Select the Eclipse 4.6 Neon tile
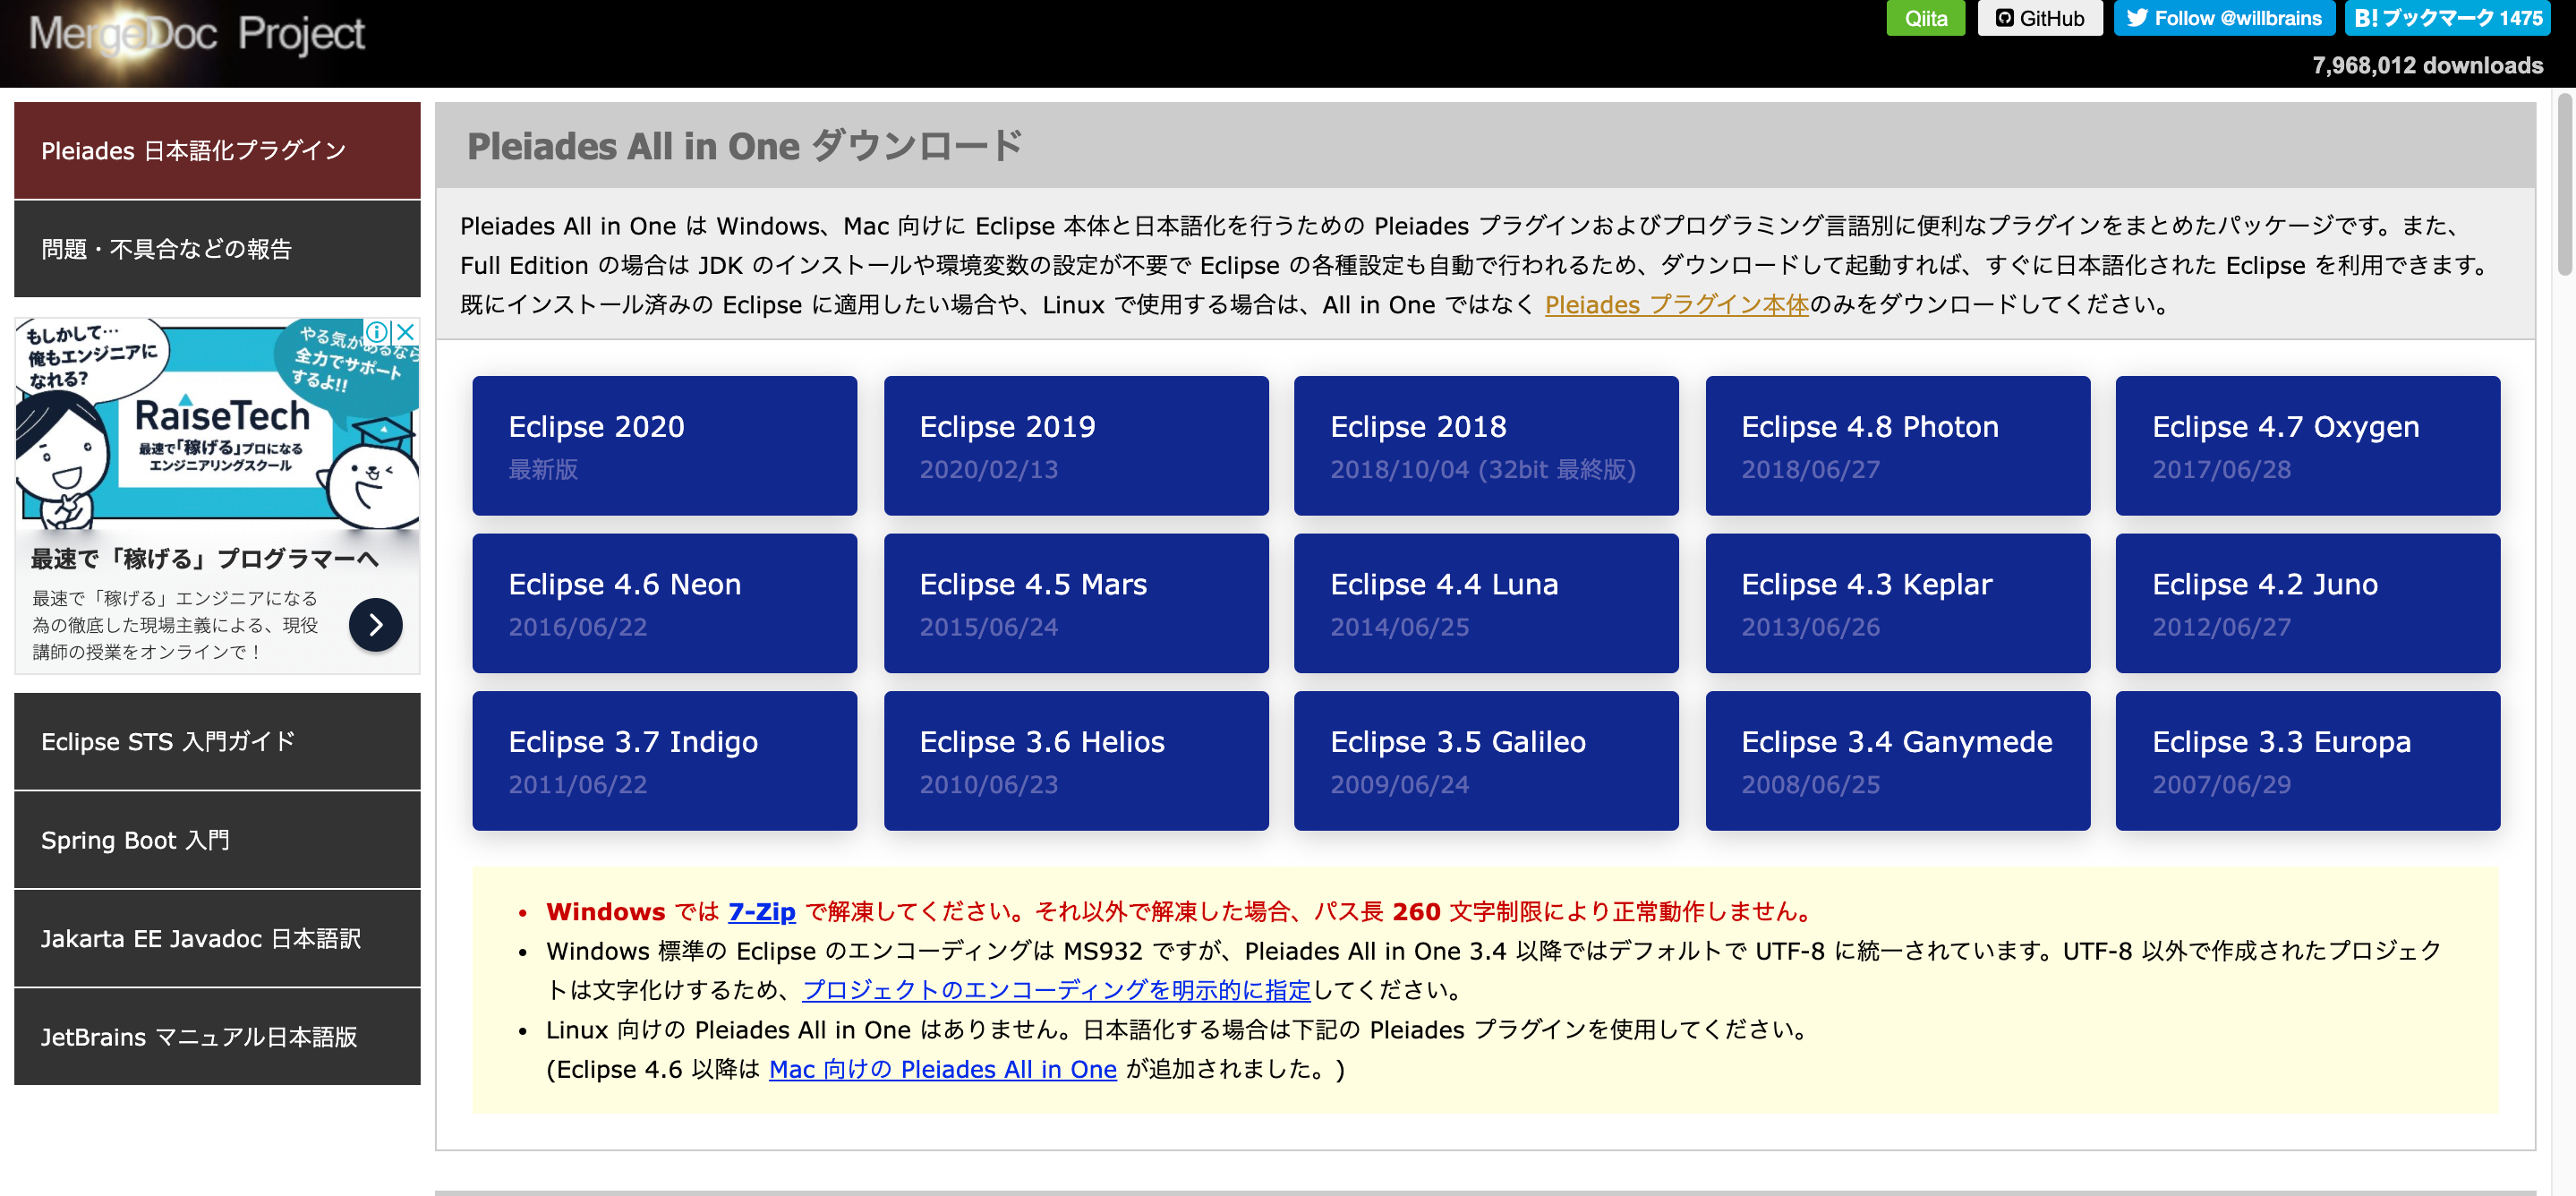This screenshot has width=2576, height=1196. (664, 603)
